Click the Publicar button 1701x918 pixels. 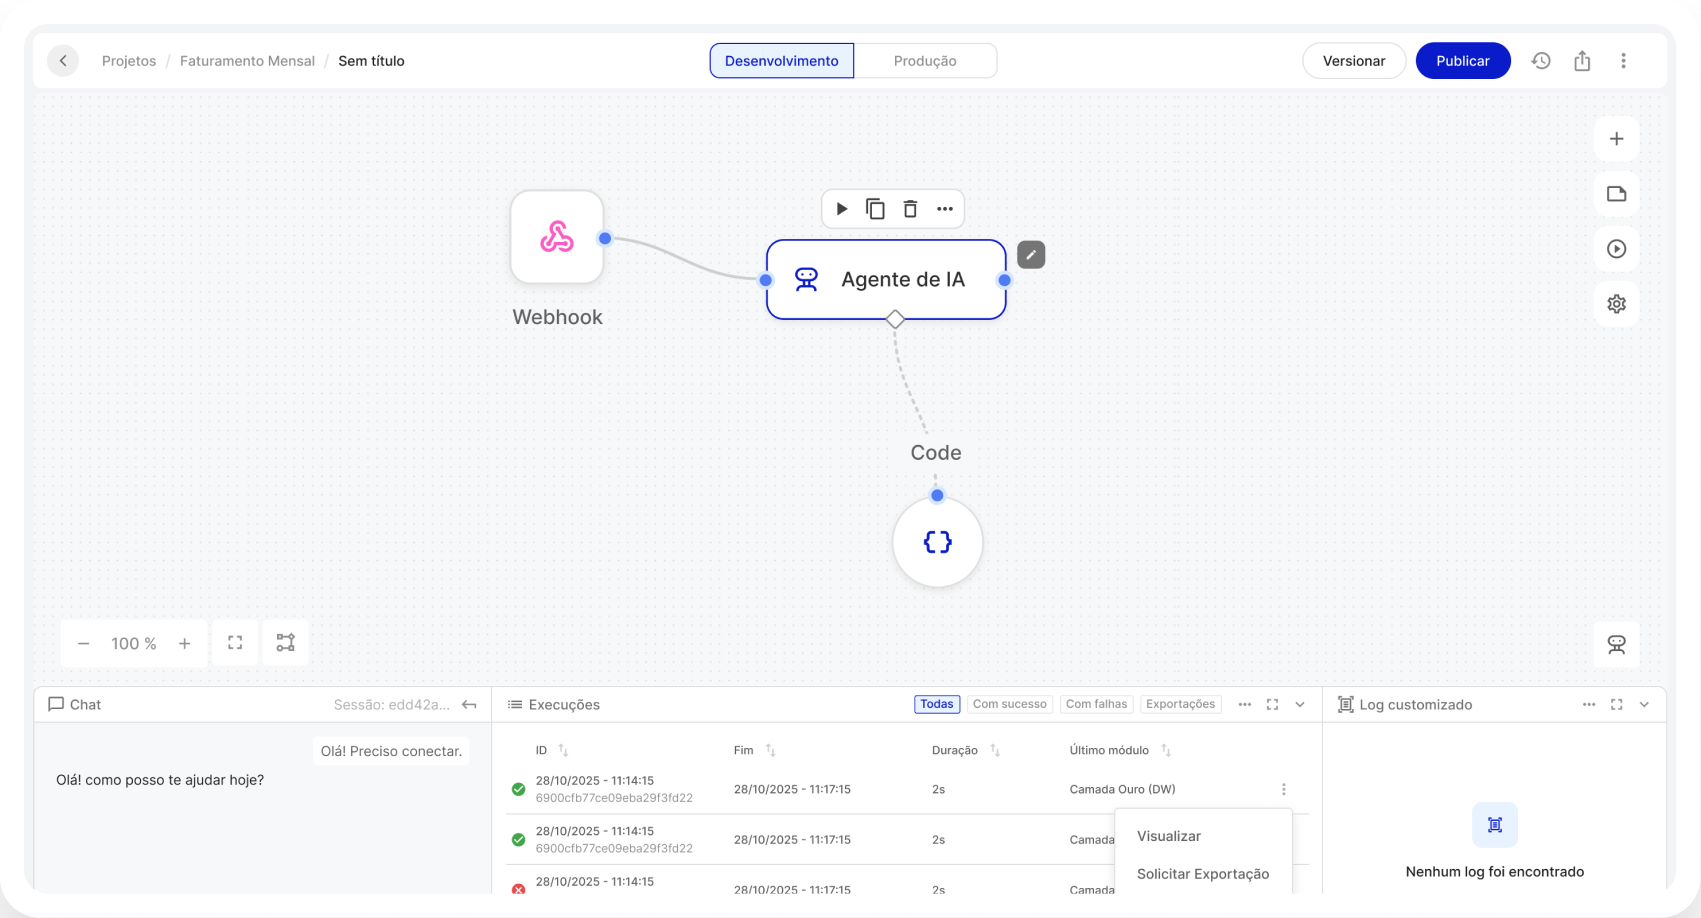coord(1462,61)
